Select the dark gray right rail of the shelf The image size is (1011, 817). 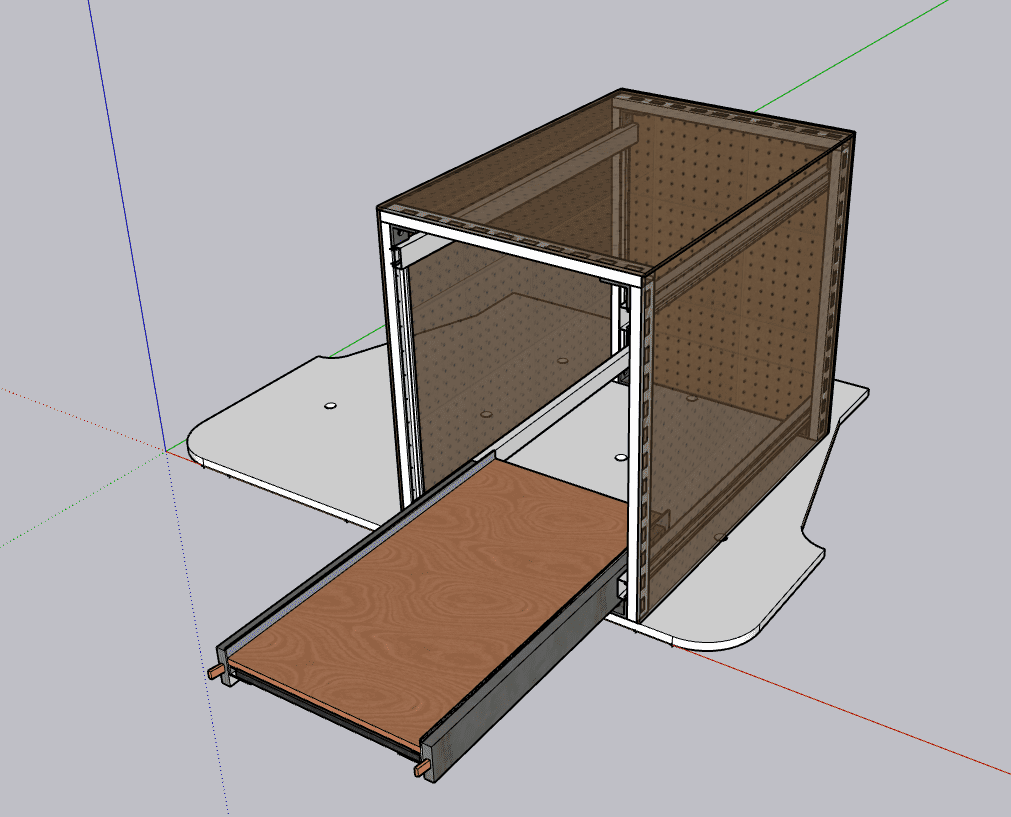pos(525,667)
